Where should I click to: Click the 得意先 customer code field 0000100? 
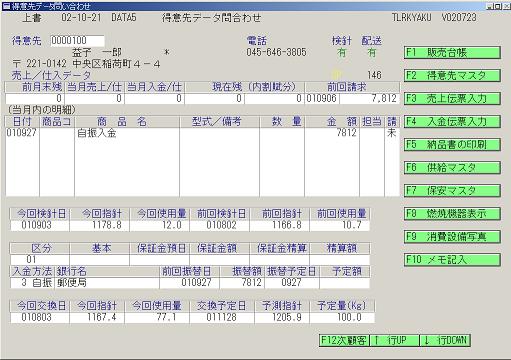point(77,41)
